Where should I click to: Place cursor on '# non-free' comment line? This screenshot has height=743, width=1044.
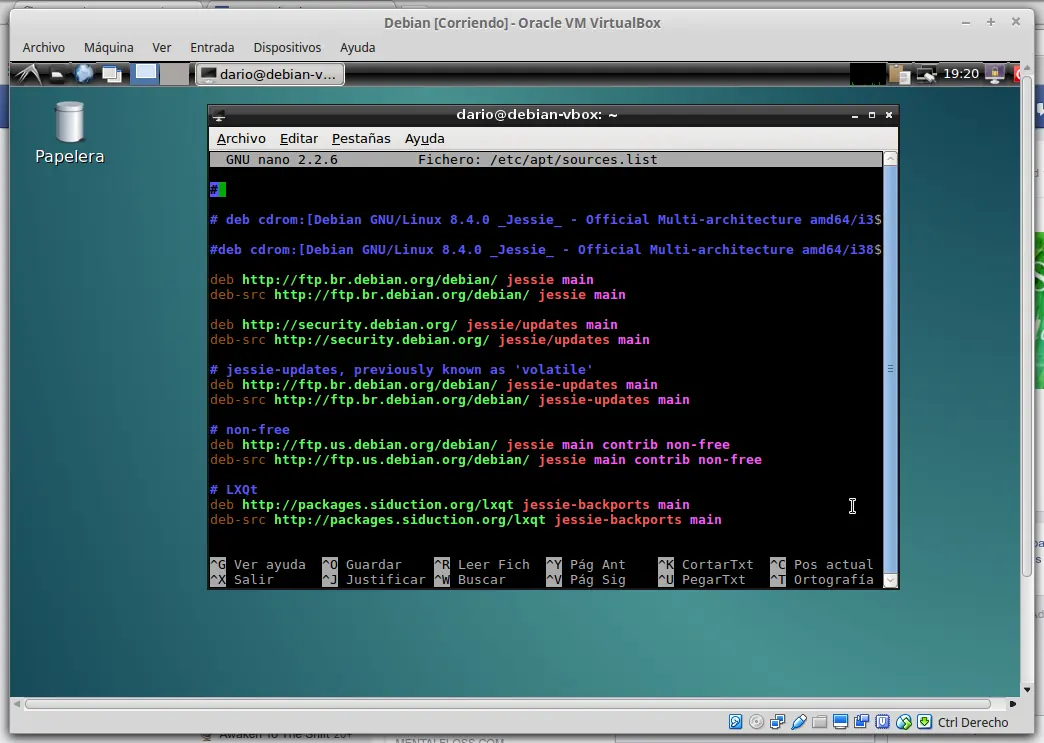[250, 429]
